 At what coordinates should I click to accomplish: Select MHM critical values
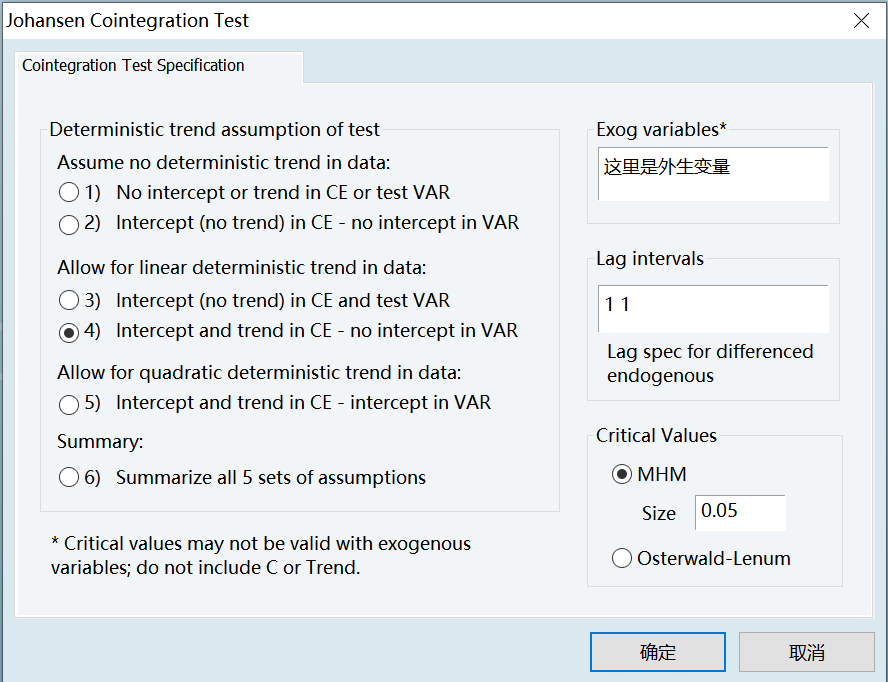pyautogui.click(x=622, y=475)
